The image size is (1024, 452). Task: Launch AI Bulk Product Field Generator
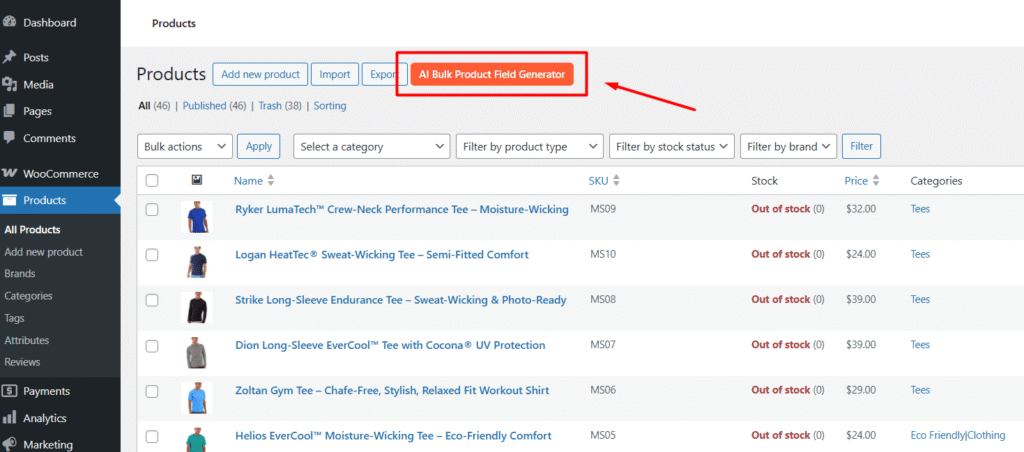492,74
